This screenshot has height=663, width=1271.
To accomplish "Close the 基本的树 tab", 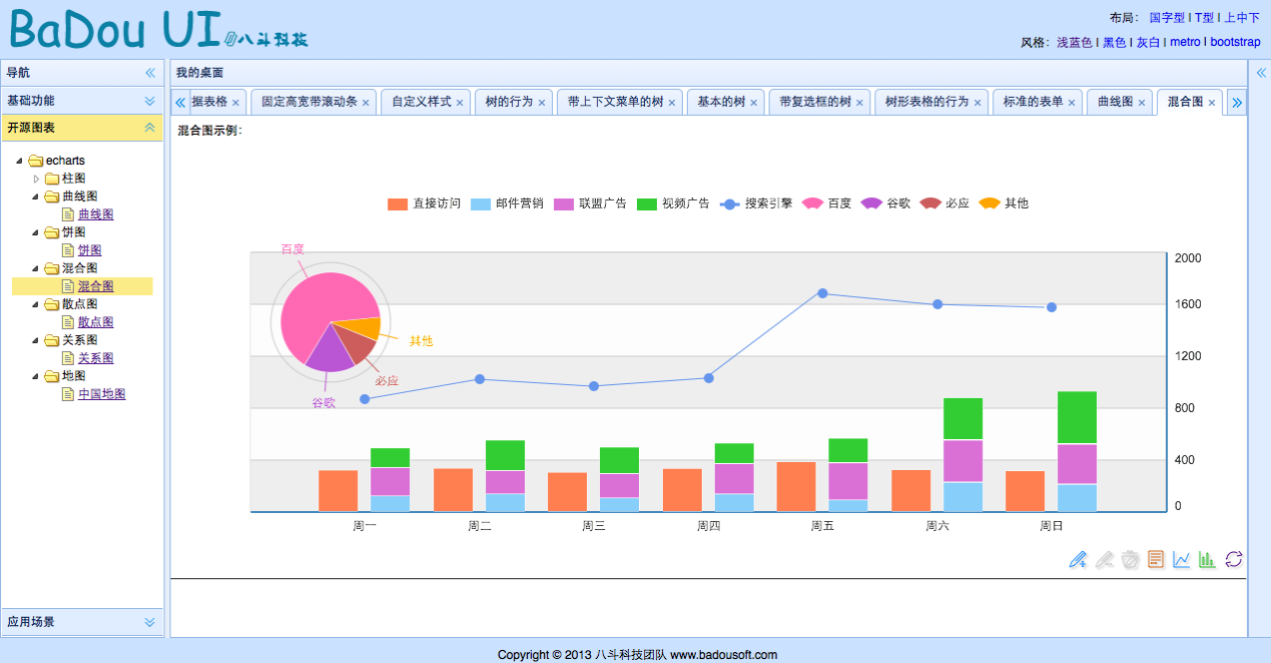I will point(754,103).
